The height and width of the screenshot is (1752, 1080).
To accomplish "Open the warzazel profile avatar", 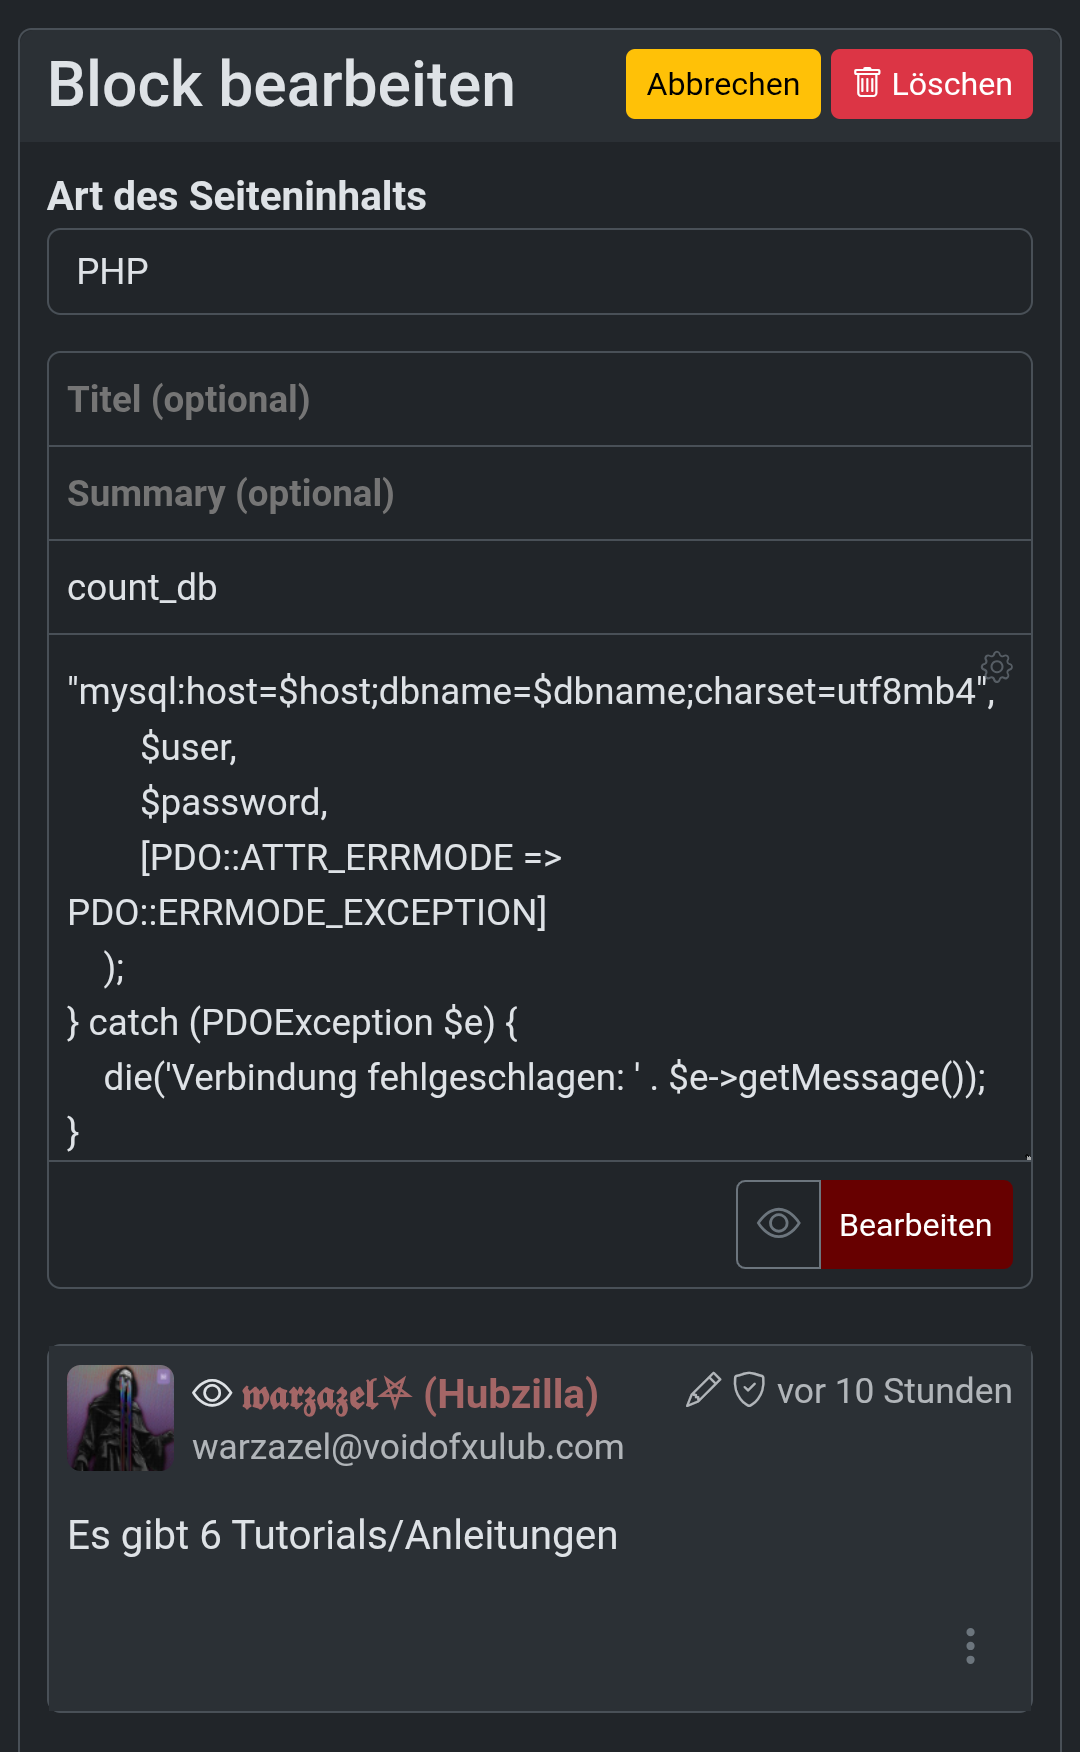I will [120, 1417].
